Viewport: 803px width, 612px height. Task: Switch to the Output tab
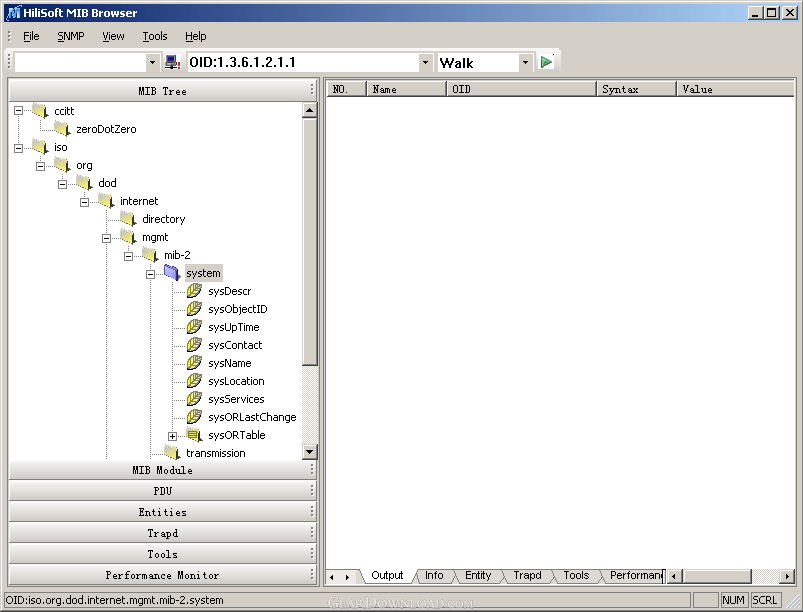387,575
